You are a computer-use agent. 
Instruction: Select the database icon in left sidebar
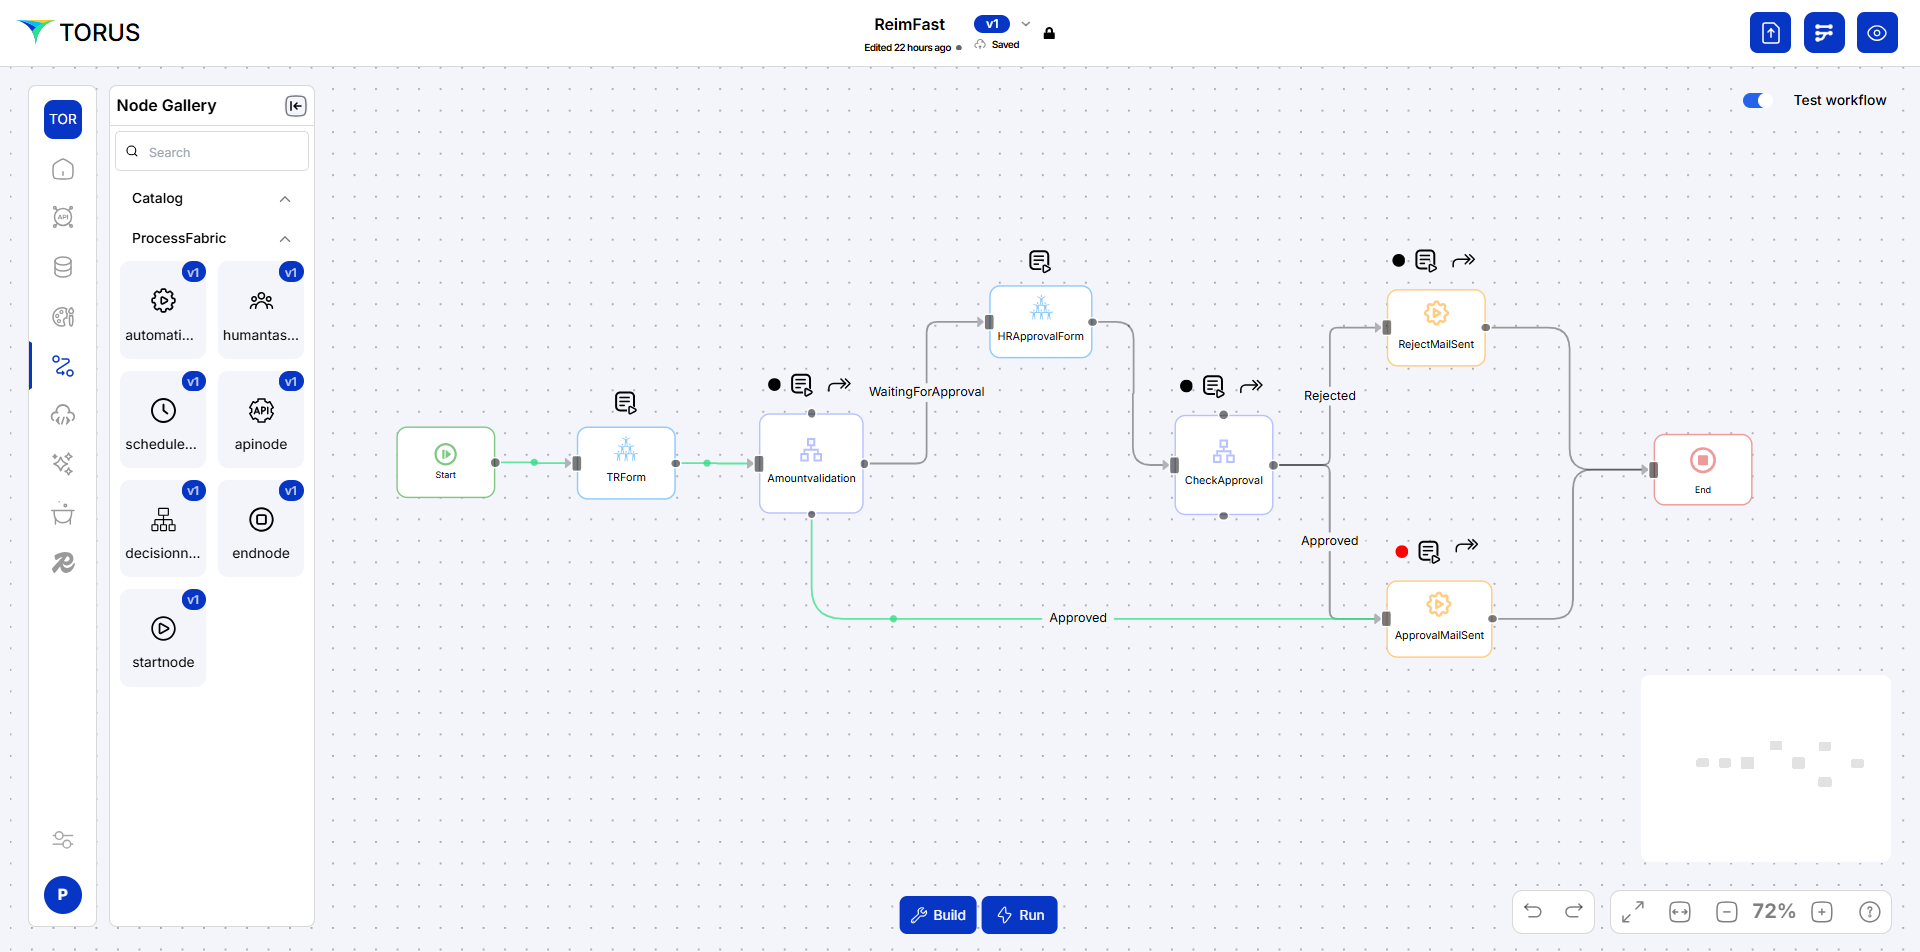pos(63,267)
